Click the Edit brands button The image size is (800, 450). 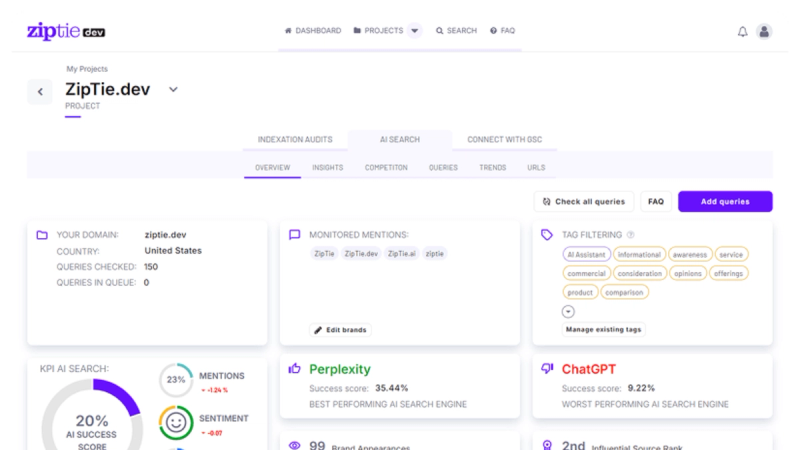click(x=340, y=330)
